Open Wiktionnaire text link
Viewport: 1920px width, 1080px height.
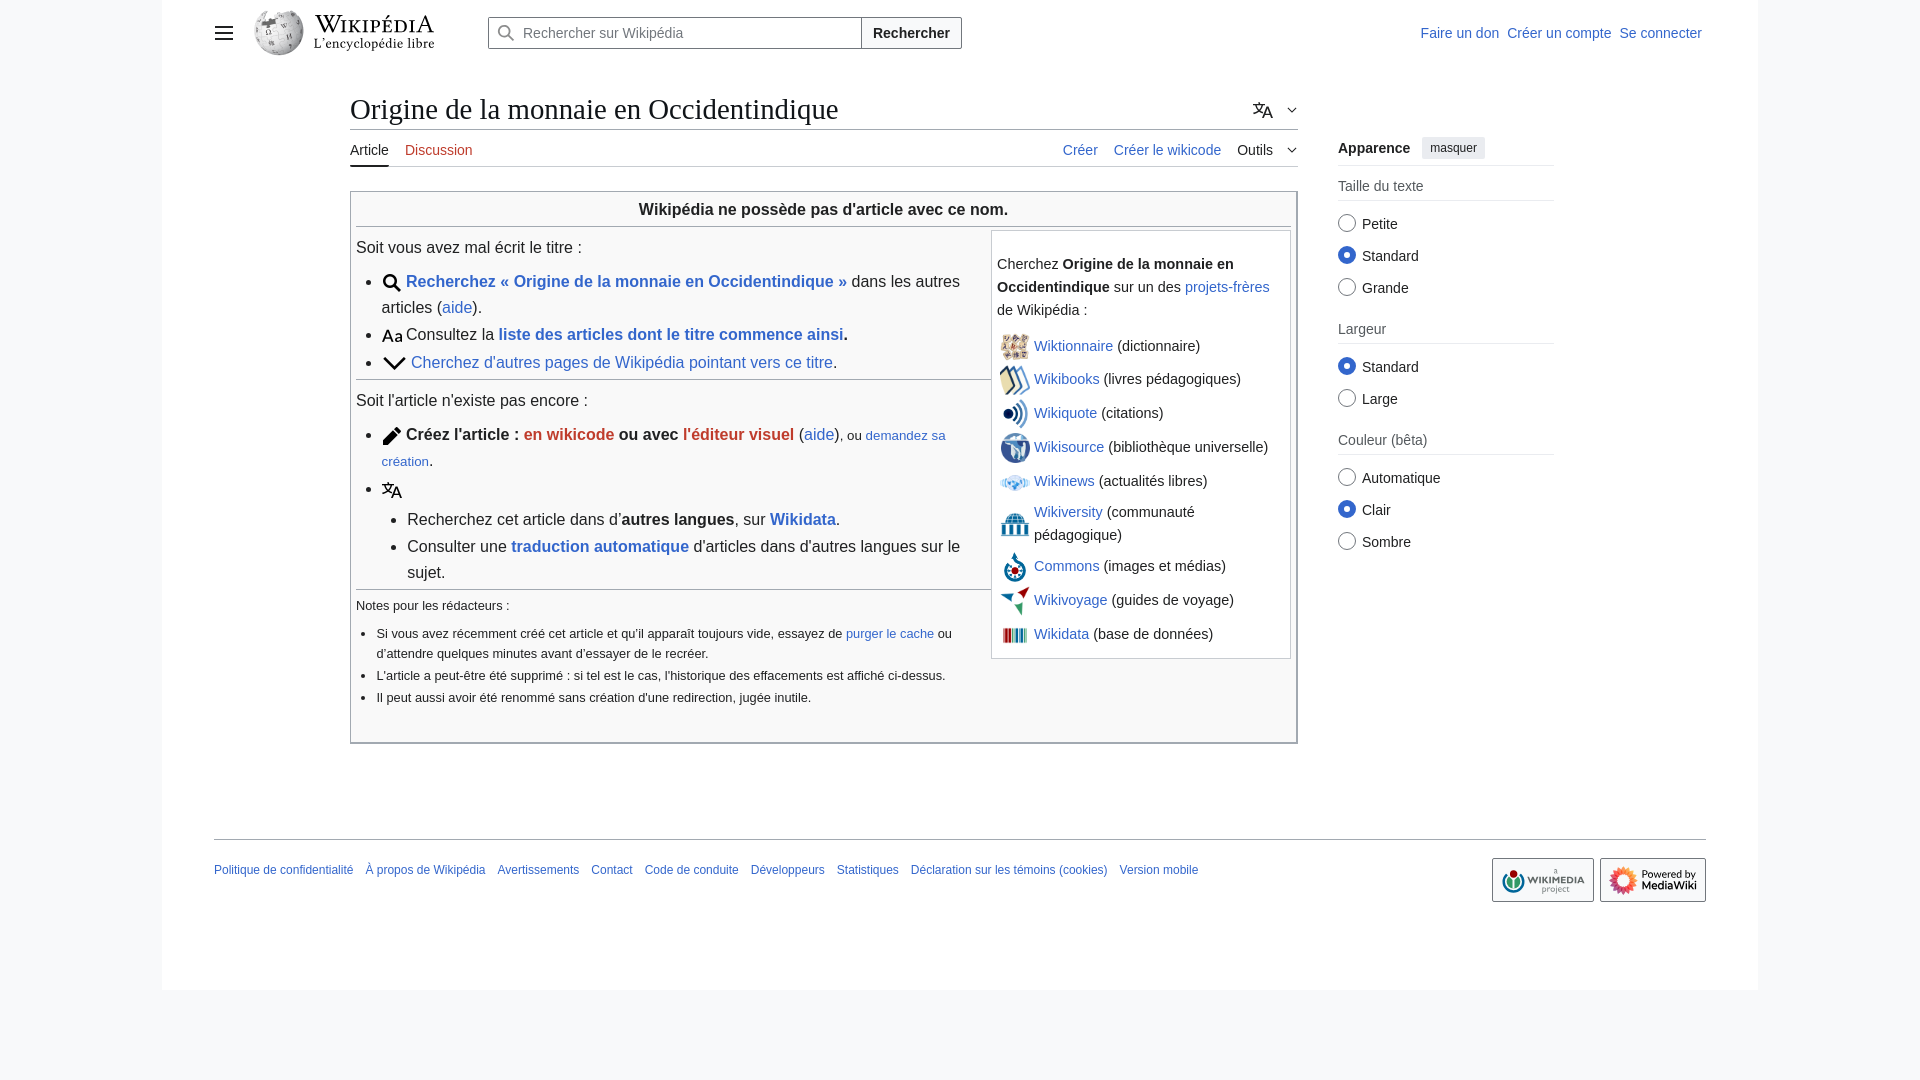(1073, 346)
